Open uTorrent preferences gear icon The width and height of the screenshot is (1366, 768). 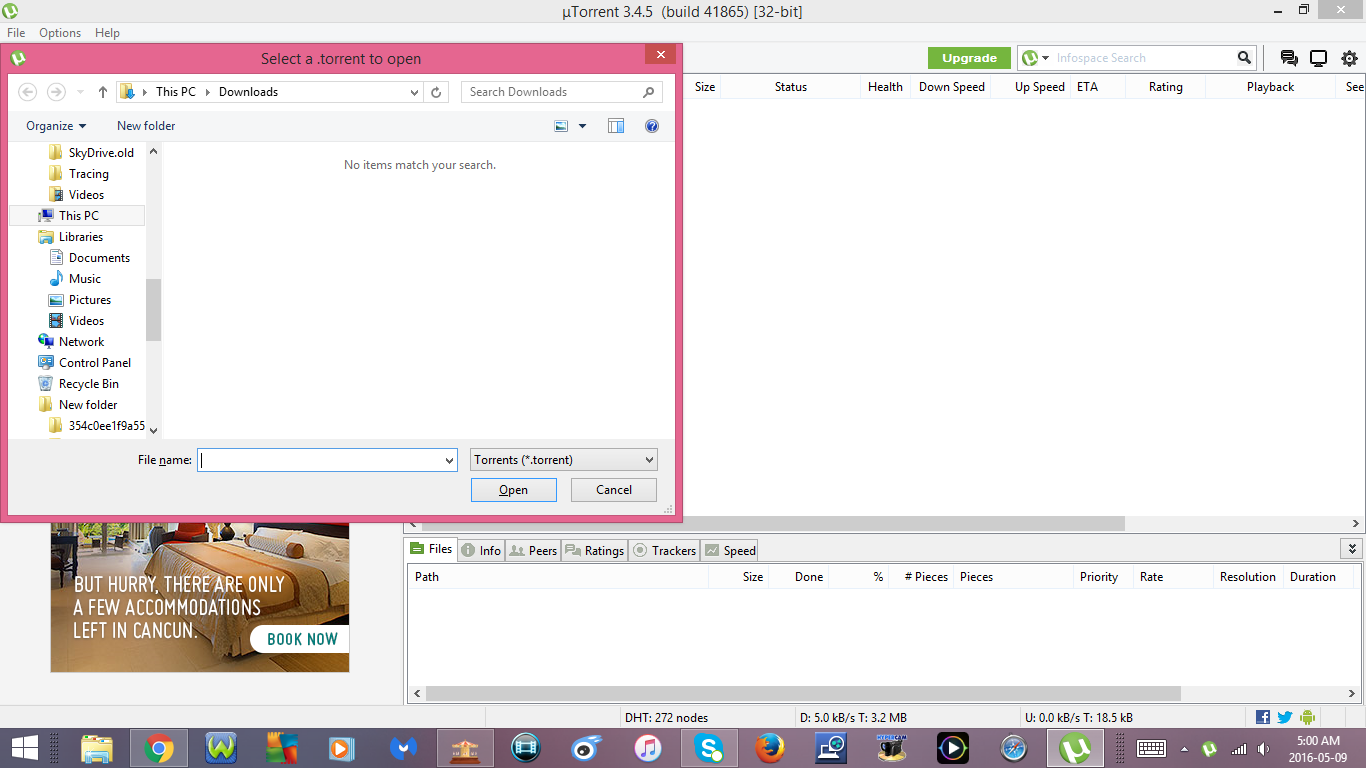[x=1349, y=58]
